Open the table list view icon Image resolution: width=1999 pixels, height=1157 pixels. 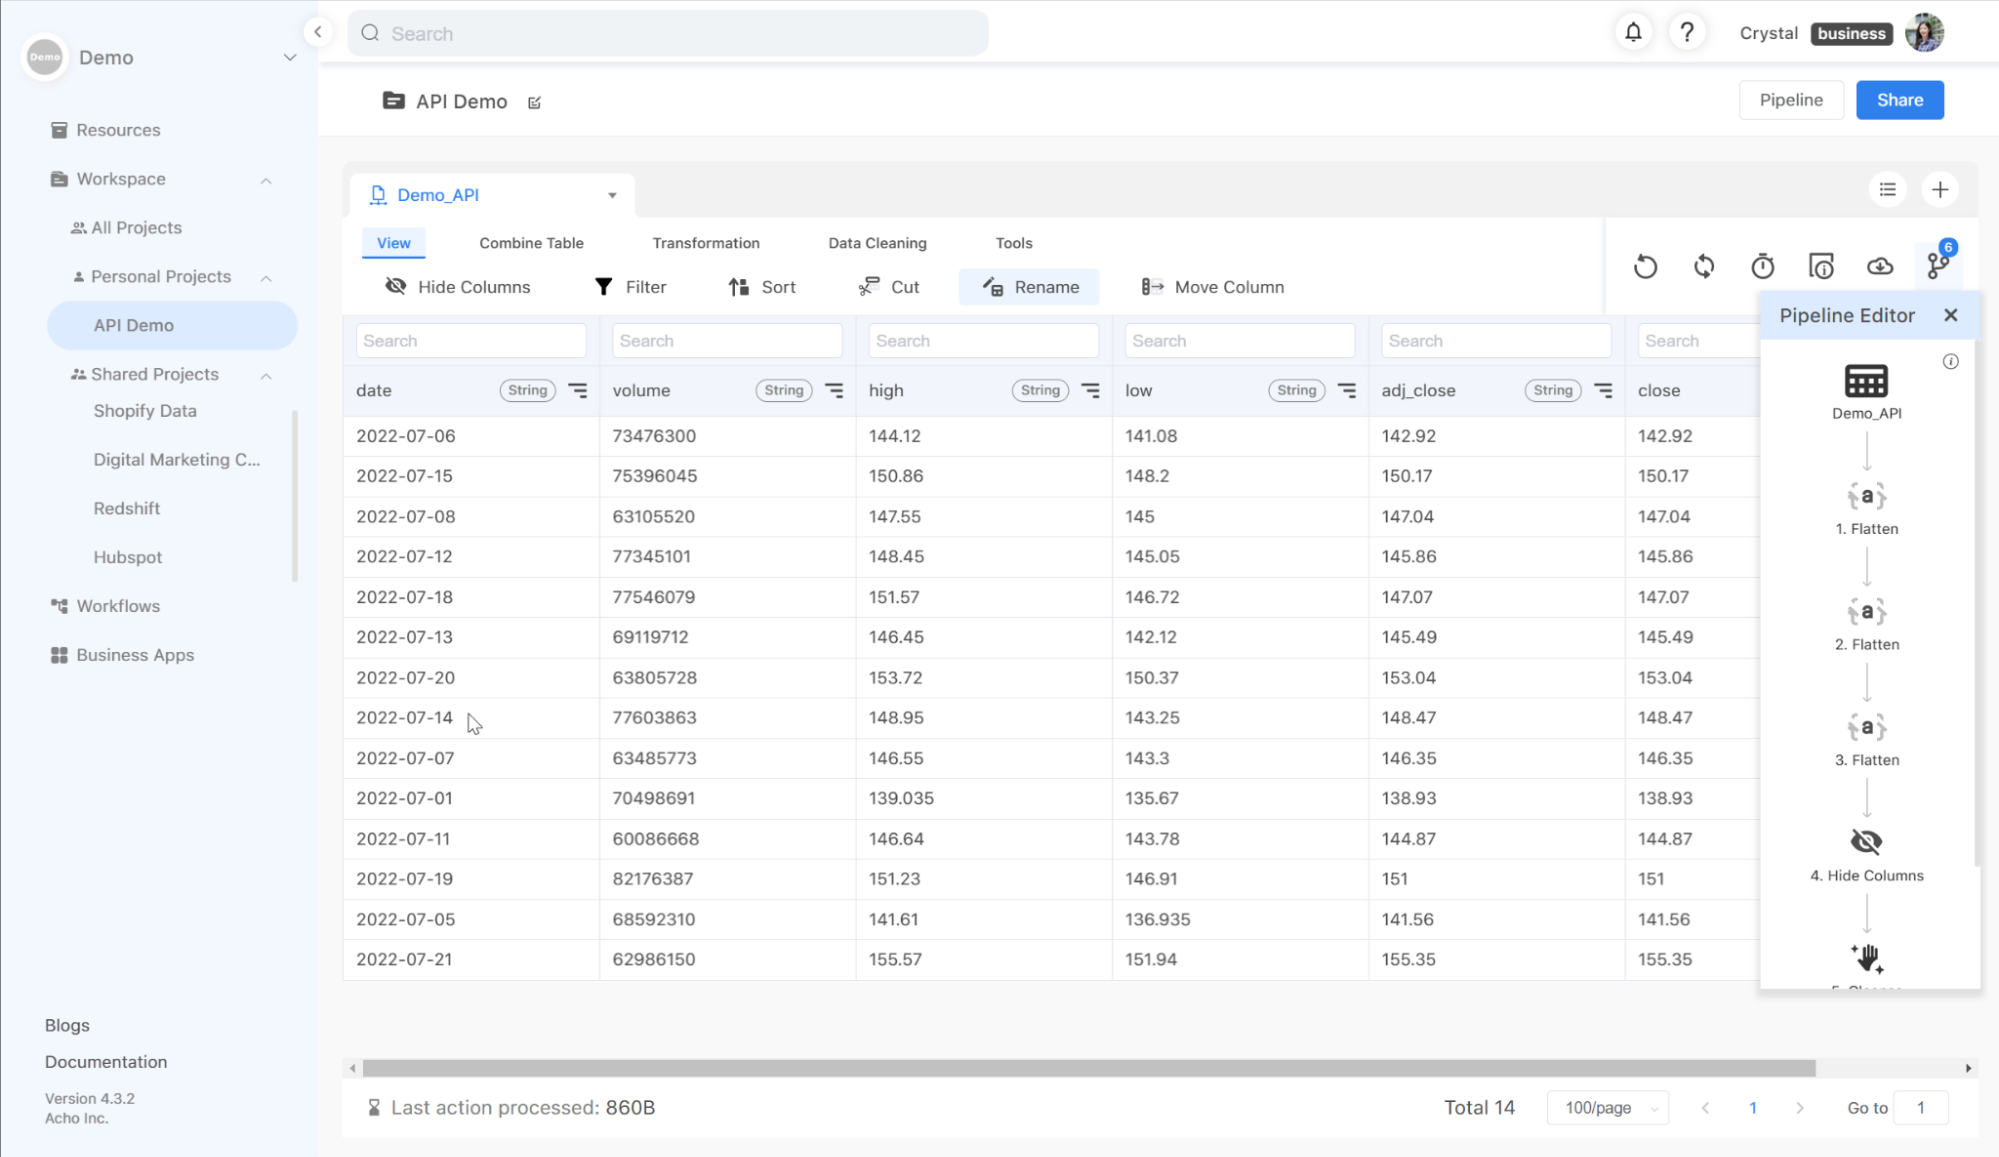click(x=1887, y=189)
